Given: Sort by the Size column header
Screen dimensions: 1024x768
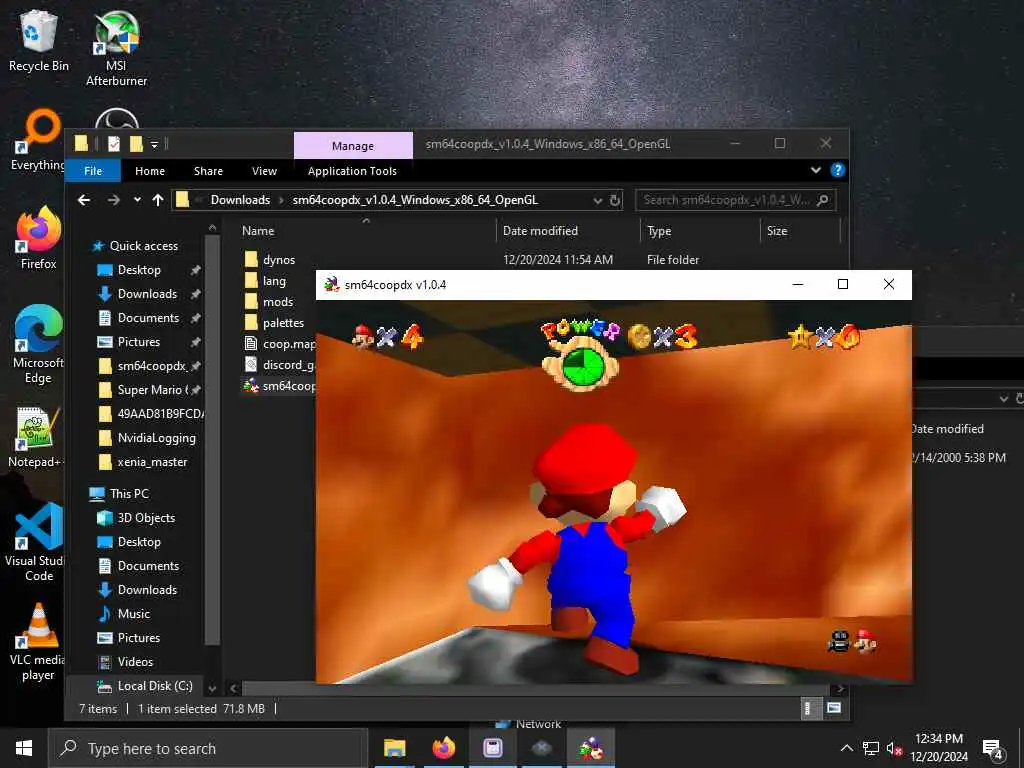Looking at the screenshot, I should pyautogui.click(x=800, y=231).
